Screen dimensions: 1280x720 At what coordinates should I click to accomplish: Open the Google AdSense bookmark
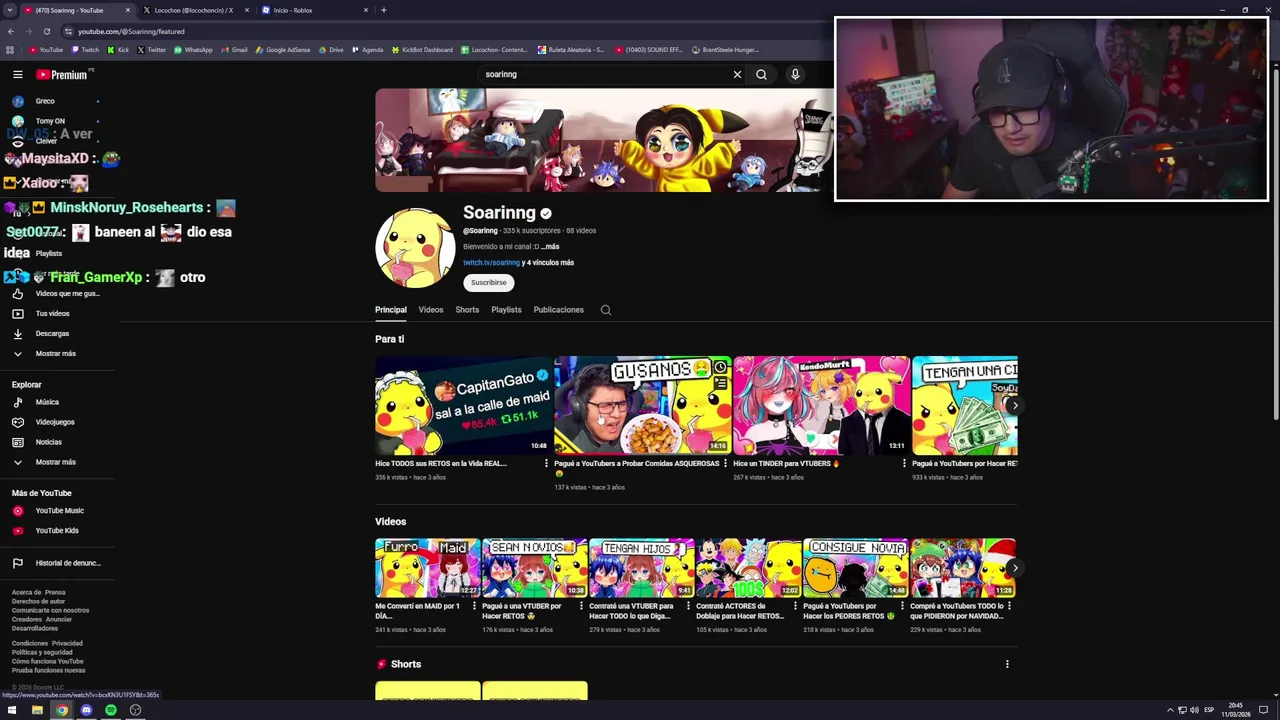[x=283, y=50]
